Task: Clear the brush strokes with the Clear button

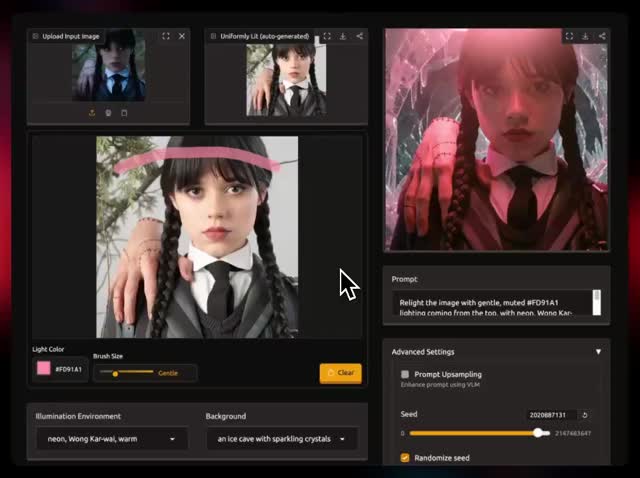Action: pyautogui.click(x=341, y=373)
